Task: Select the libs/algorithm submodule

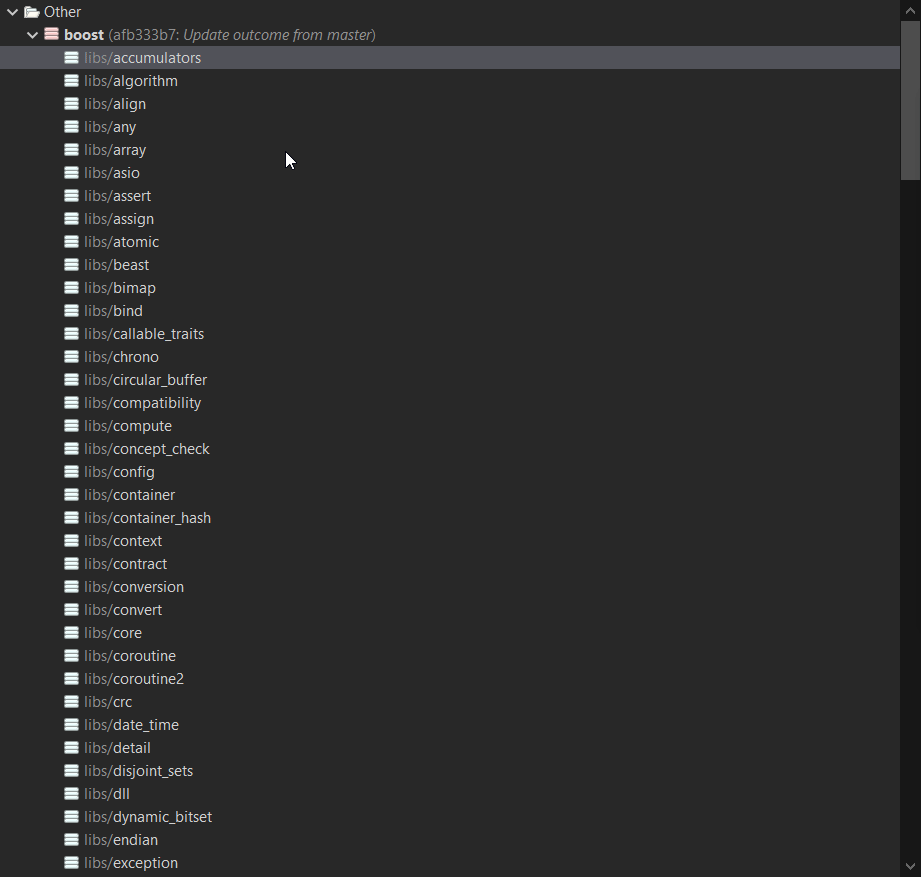Action: click(449, 81)
